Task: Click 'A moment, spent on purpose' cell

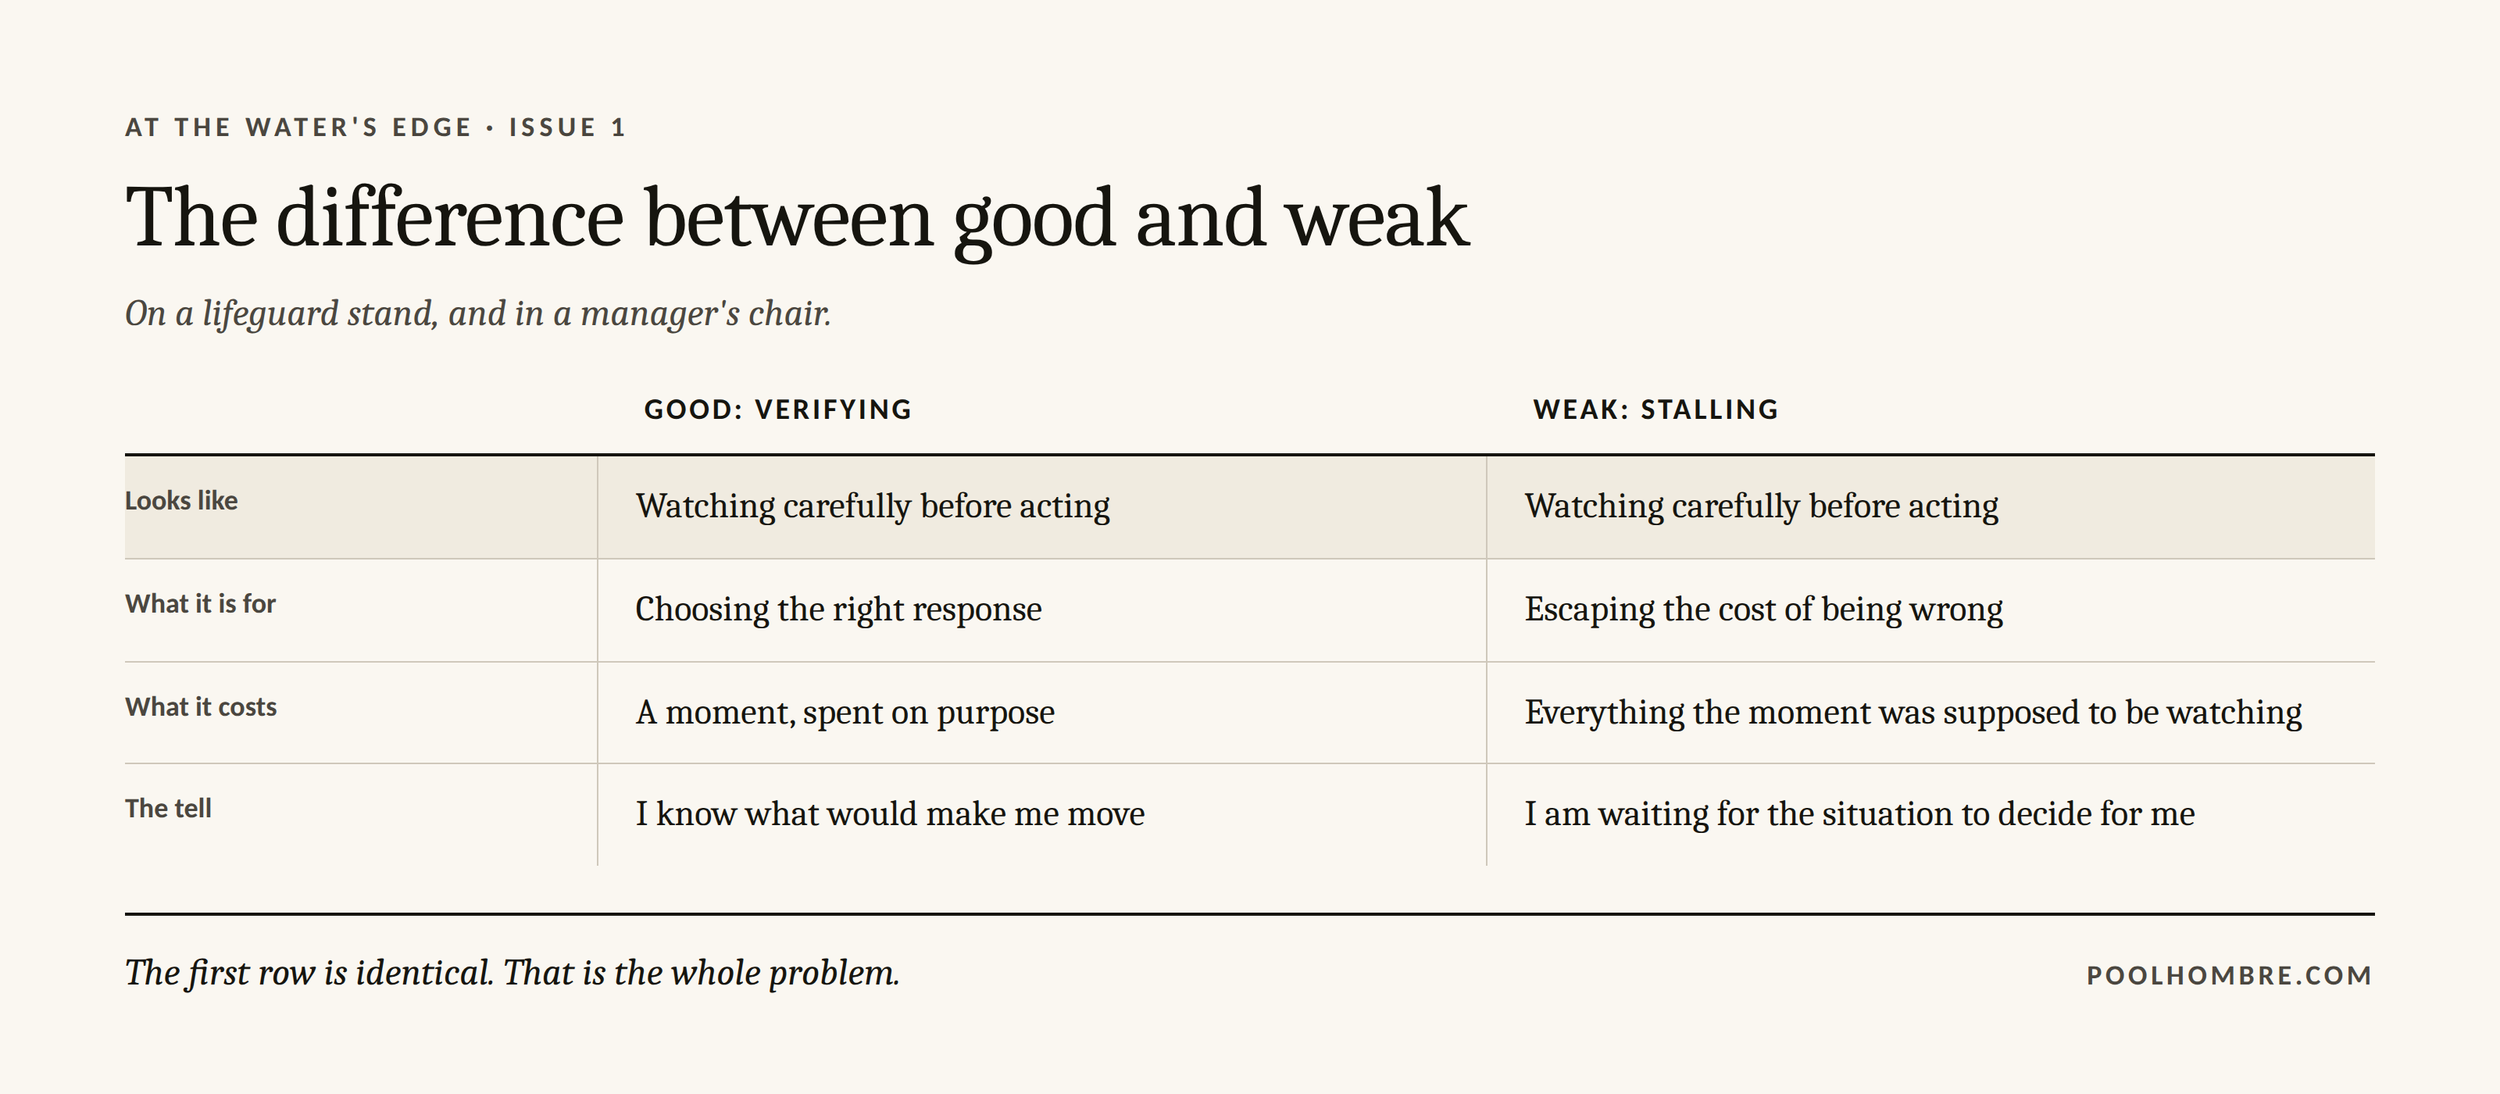Action: 845,713
